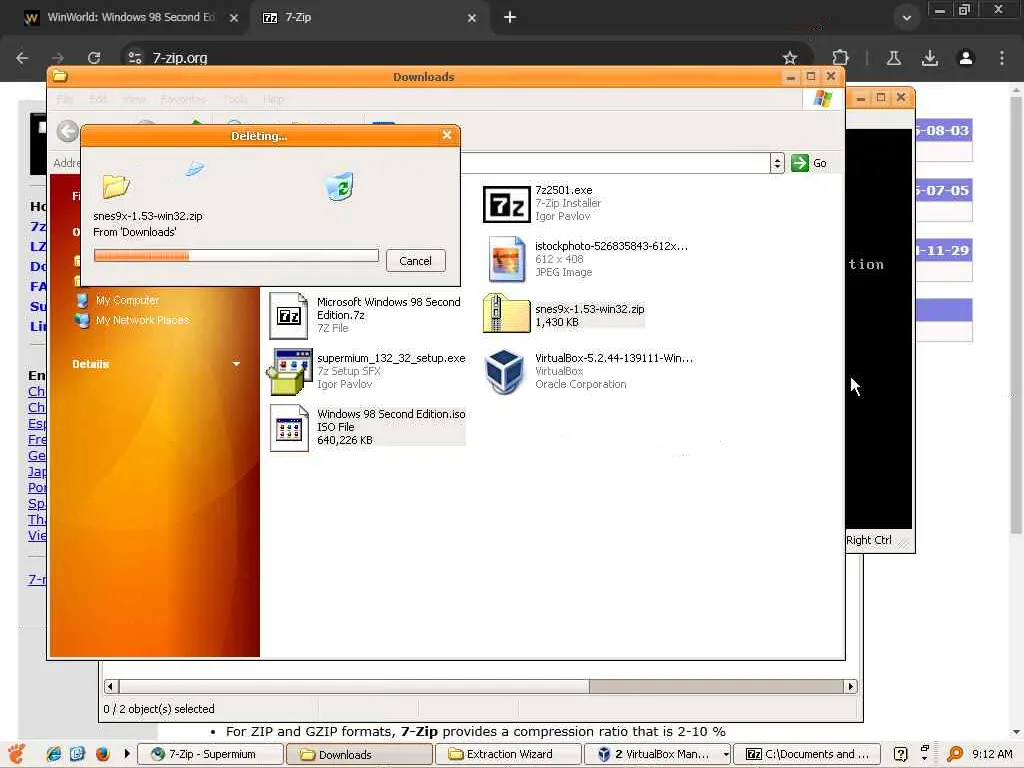Expand the quick launch overflow arrow

(127, 754)
